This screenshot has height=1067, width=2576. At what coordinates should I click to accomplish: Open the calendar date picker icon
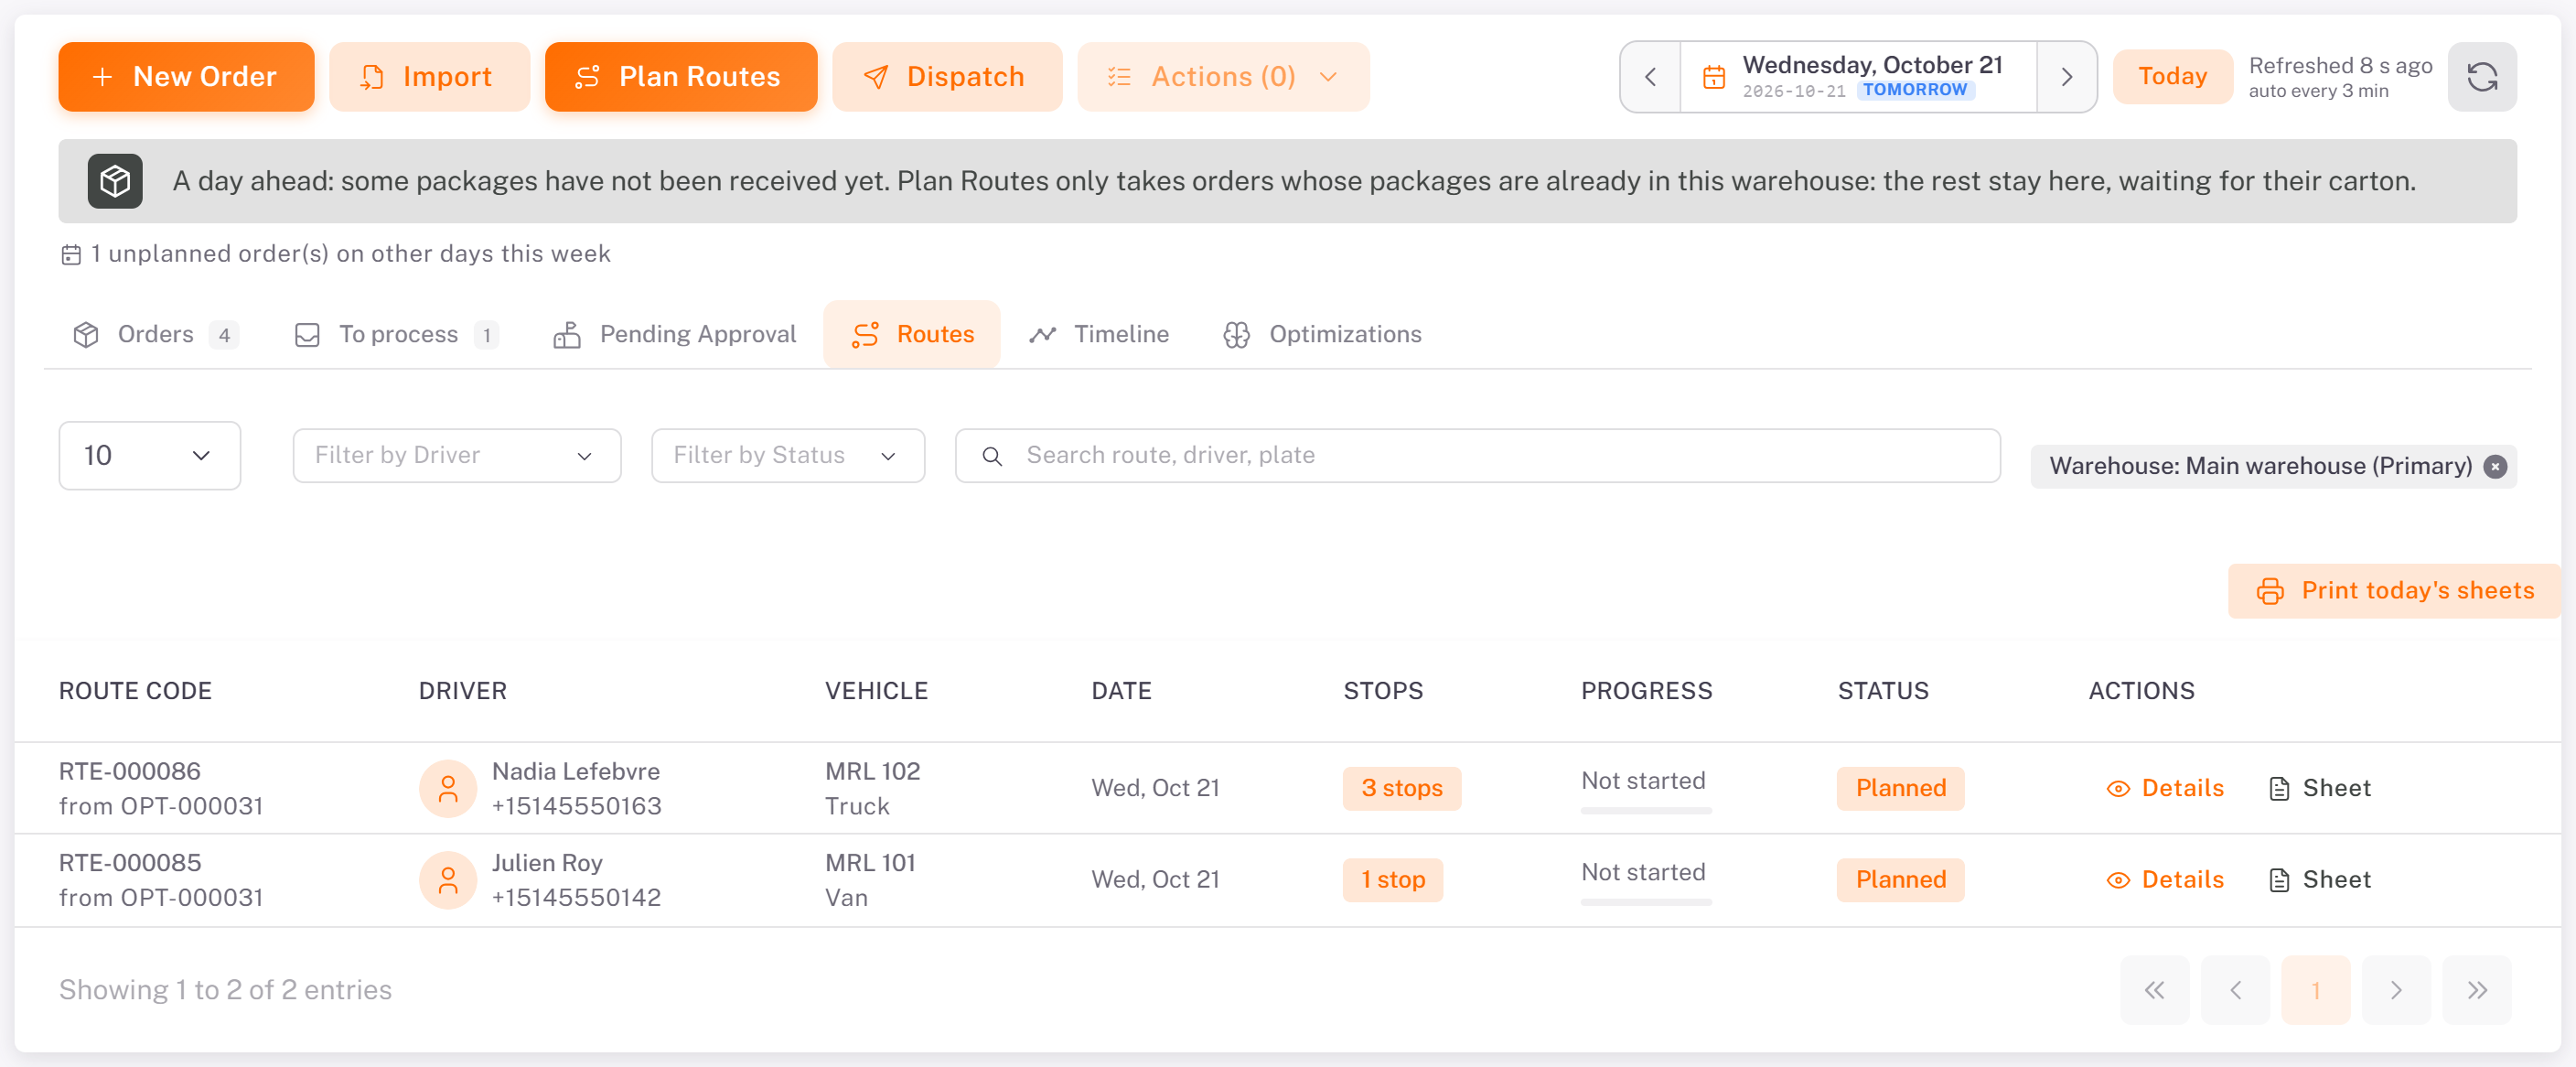[1713, 77]
